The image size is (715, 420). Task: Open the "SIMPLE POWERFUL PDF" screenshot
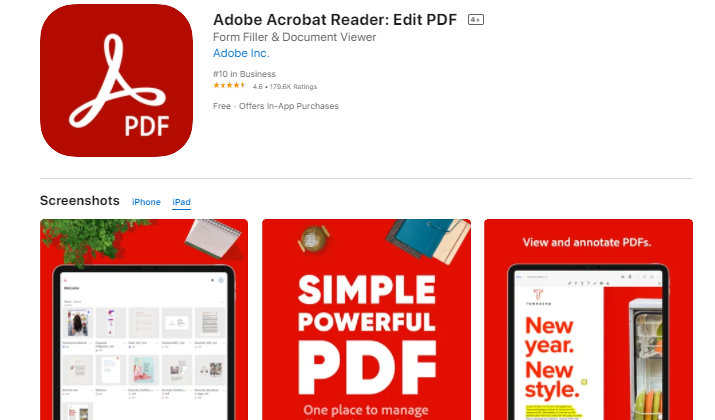366,319
